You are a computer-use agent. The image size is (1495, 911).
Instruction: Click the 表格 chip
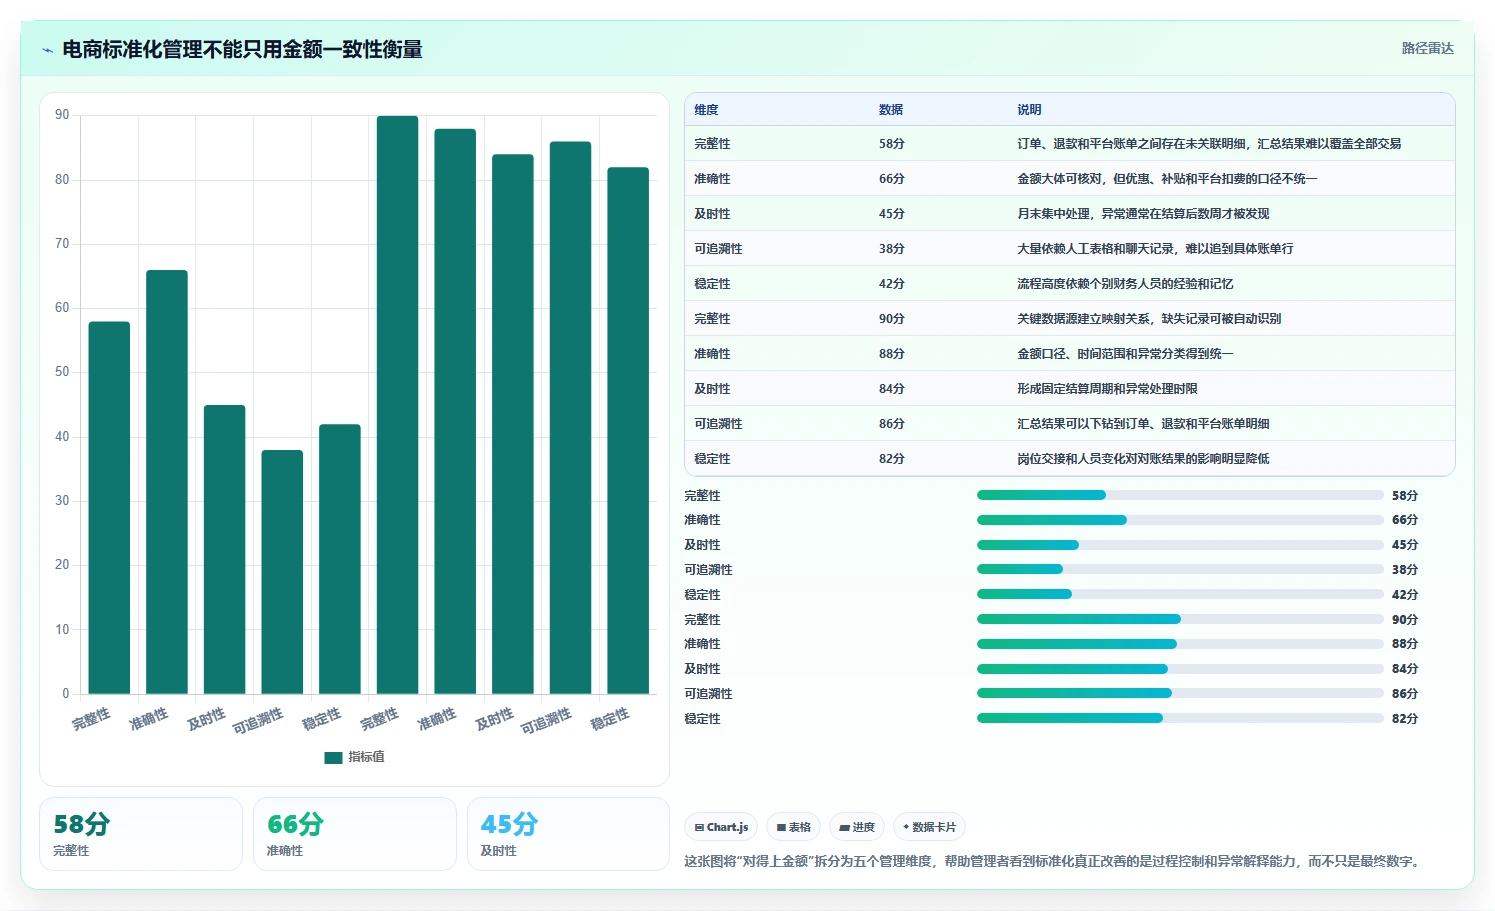pyautogui.click(x=794, y=827)
